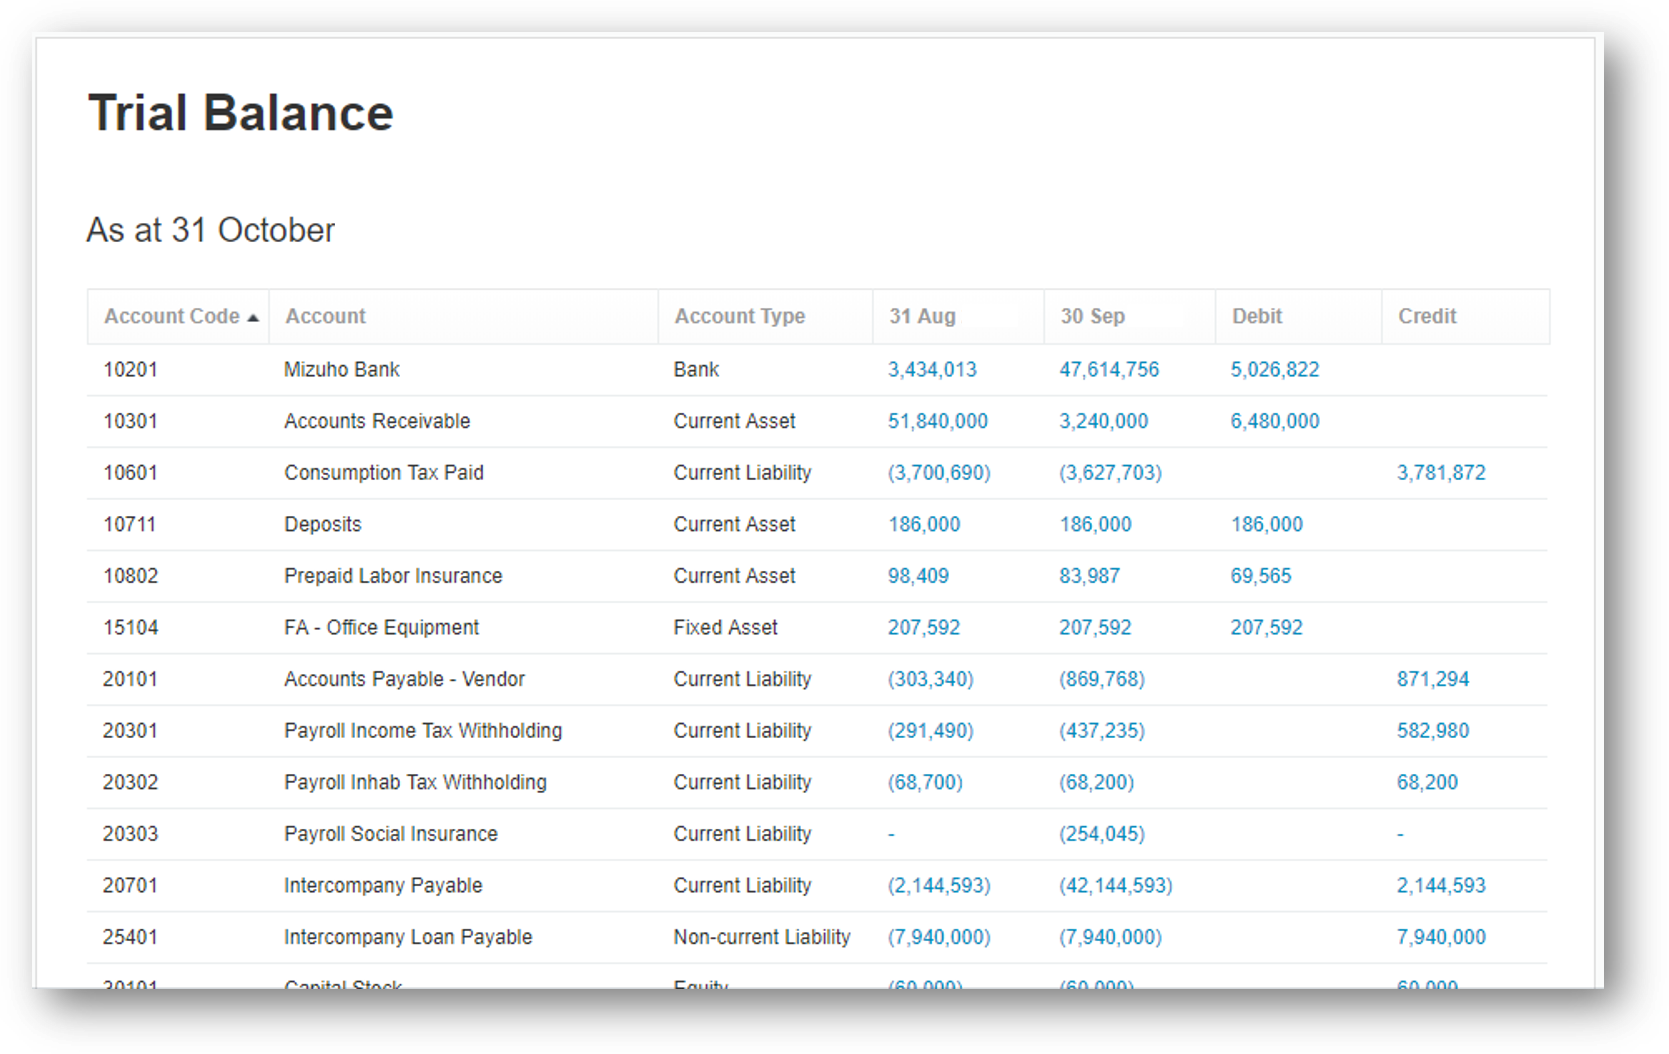This screenshot has width=1669, height=1054.
Task: Click the Account Code sort arrow
Action: point(253,316)
